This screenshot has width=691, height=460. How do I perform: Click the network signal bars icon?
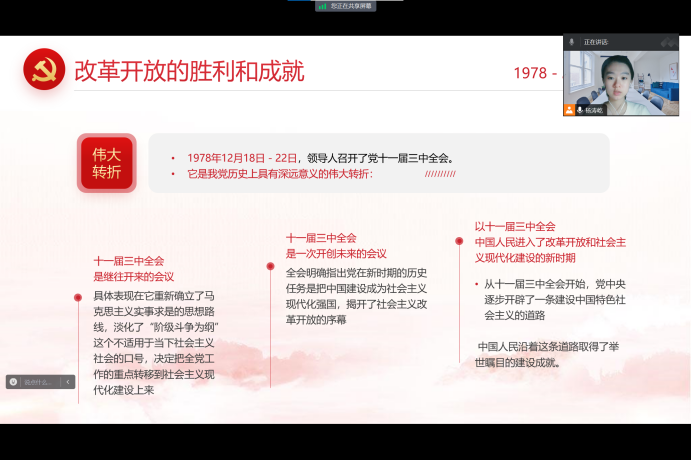point(322,6)
